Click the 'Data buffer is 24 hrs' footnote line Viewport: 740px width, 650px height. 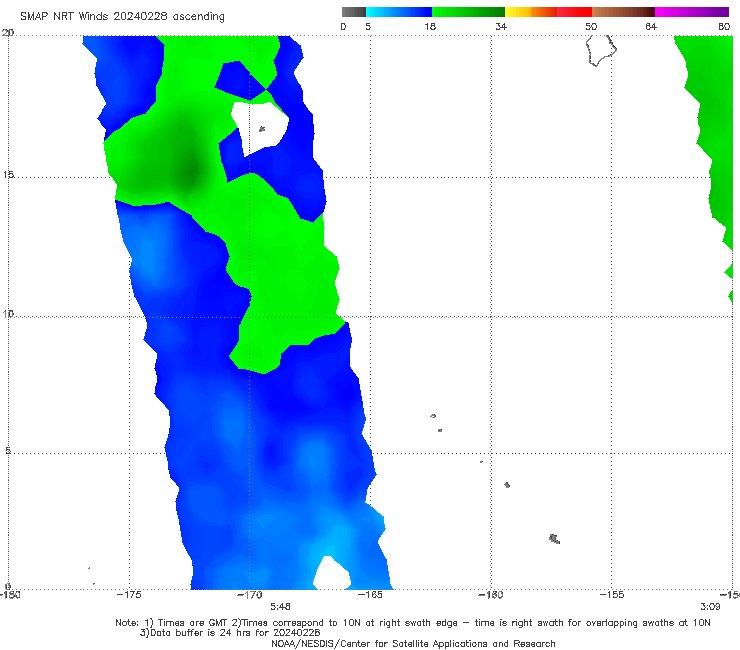230,633
